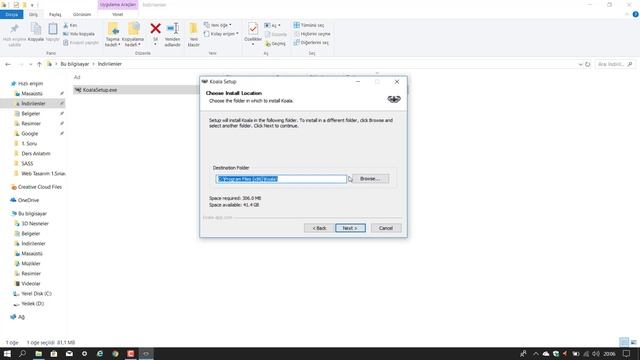Click the Explorer up-one-level arrow

pos(39,64)
